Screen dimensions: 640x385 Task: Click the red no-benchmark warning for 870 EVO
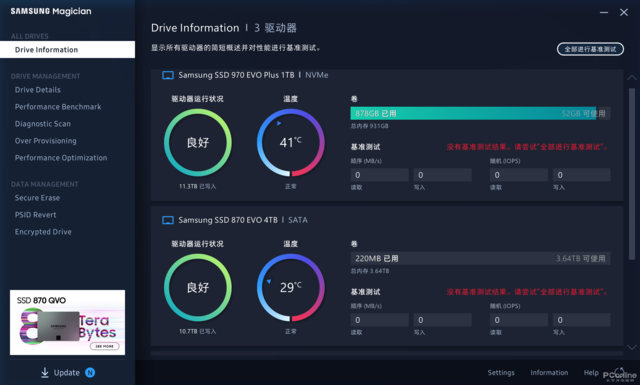pyautogui.click(x=527, y=292)
